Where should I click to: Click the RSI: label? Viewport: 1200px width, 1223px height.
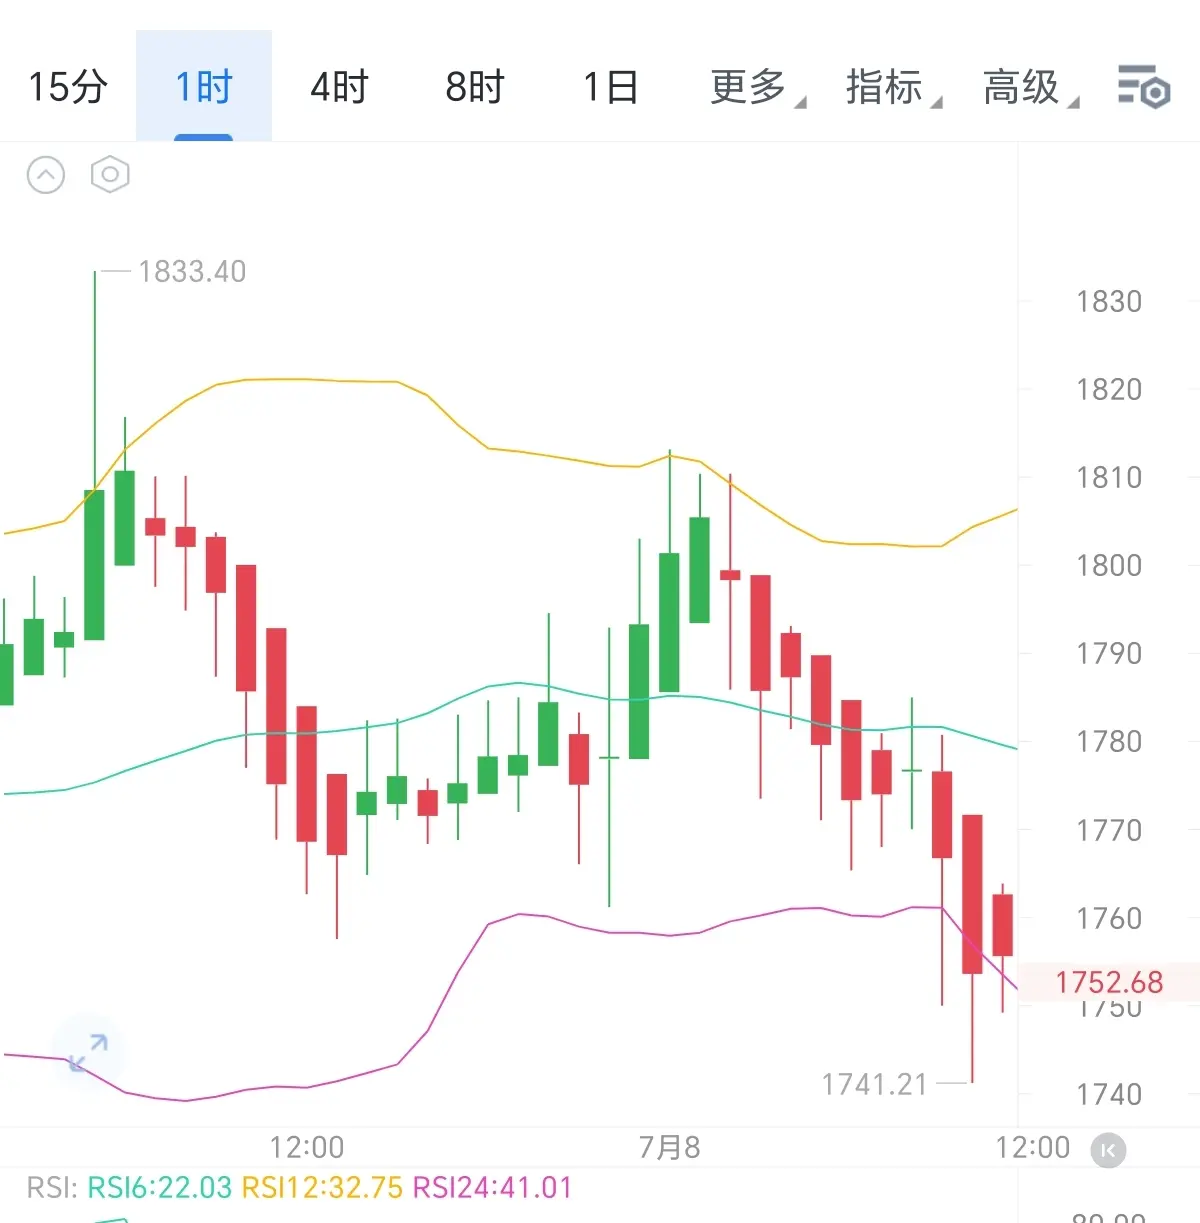53,1188
